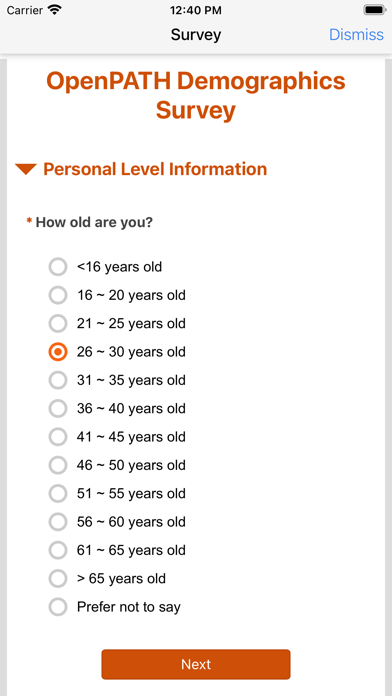
Task: Choose 41 ~ 45 years old
Action: [58, 437]
